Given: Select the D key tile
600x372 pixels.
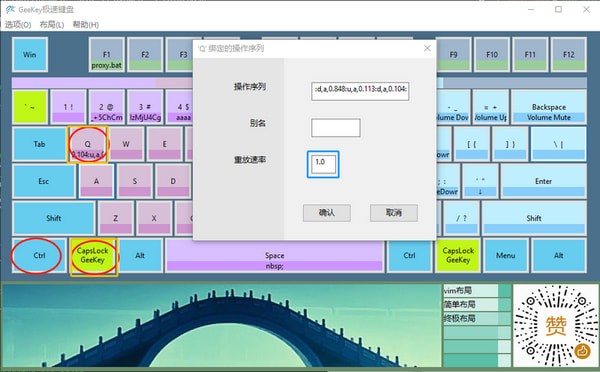Looking at the screenshot, I should click(x=173, y=181).
